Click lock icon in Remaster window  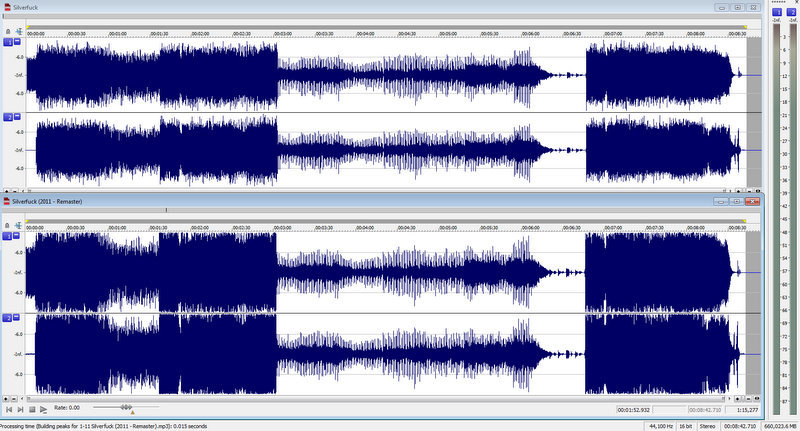click(8, 225)
